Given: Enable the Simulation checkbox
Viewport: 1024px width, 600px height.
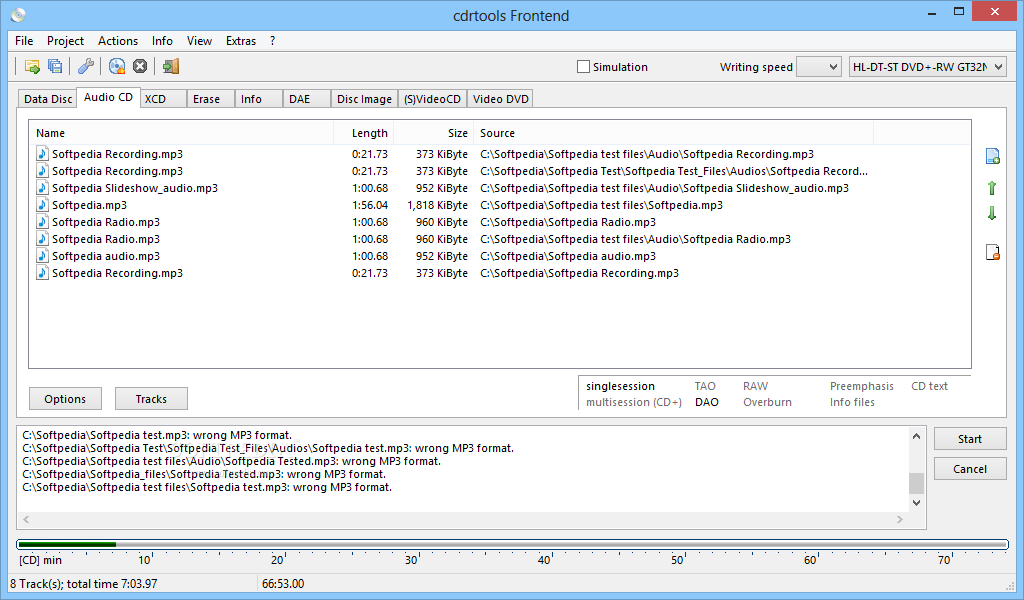Looking at the screenshot, I should tap(583, 67).
